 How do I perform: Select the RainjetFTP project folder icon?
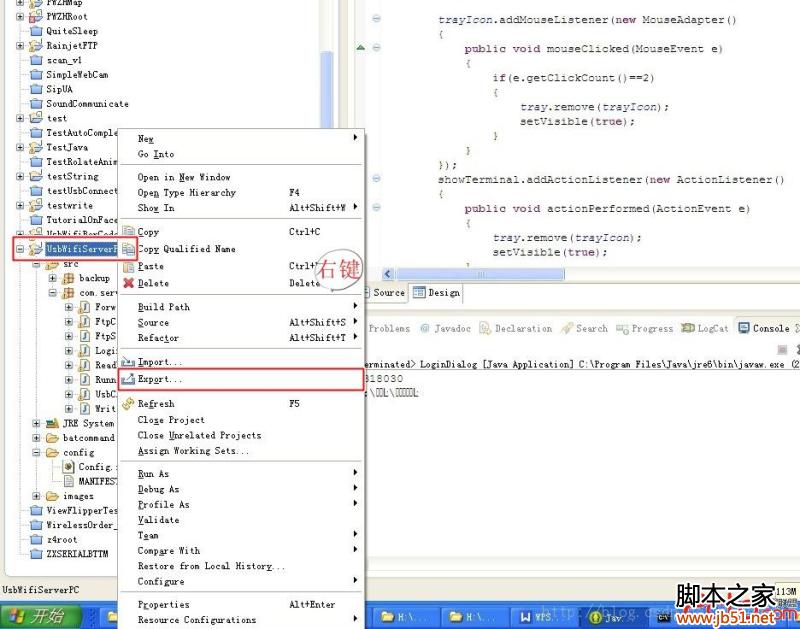click(x=36, y=46)
